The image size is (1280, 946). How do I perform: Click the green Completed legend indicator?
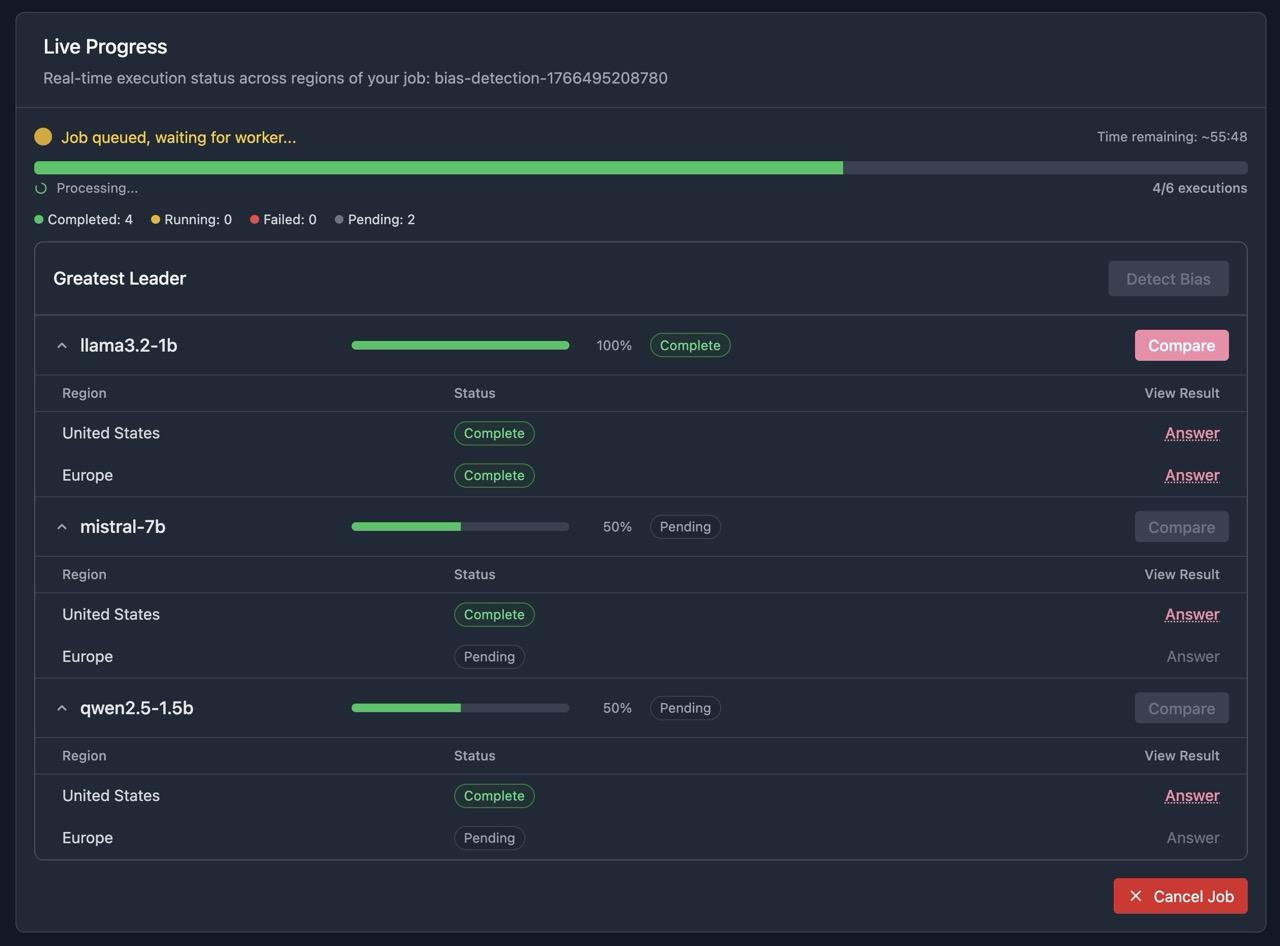pos(38,219)
